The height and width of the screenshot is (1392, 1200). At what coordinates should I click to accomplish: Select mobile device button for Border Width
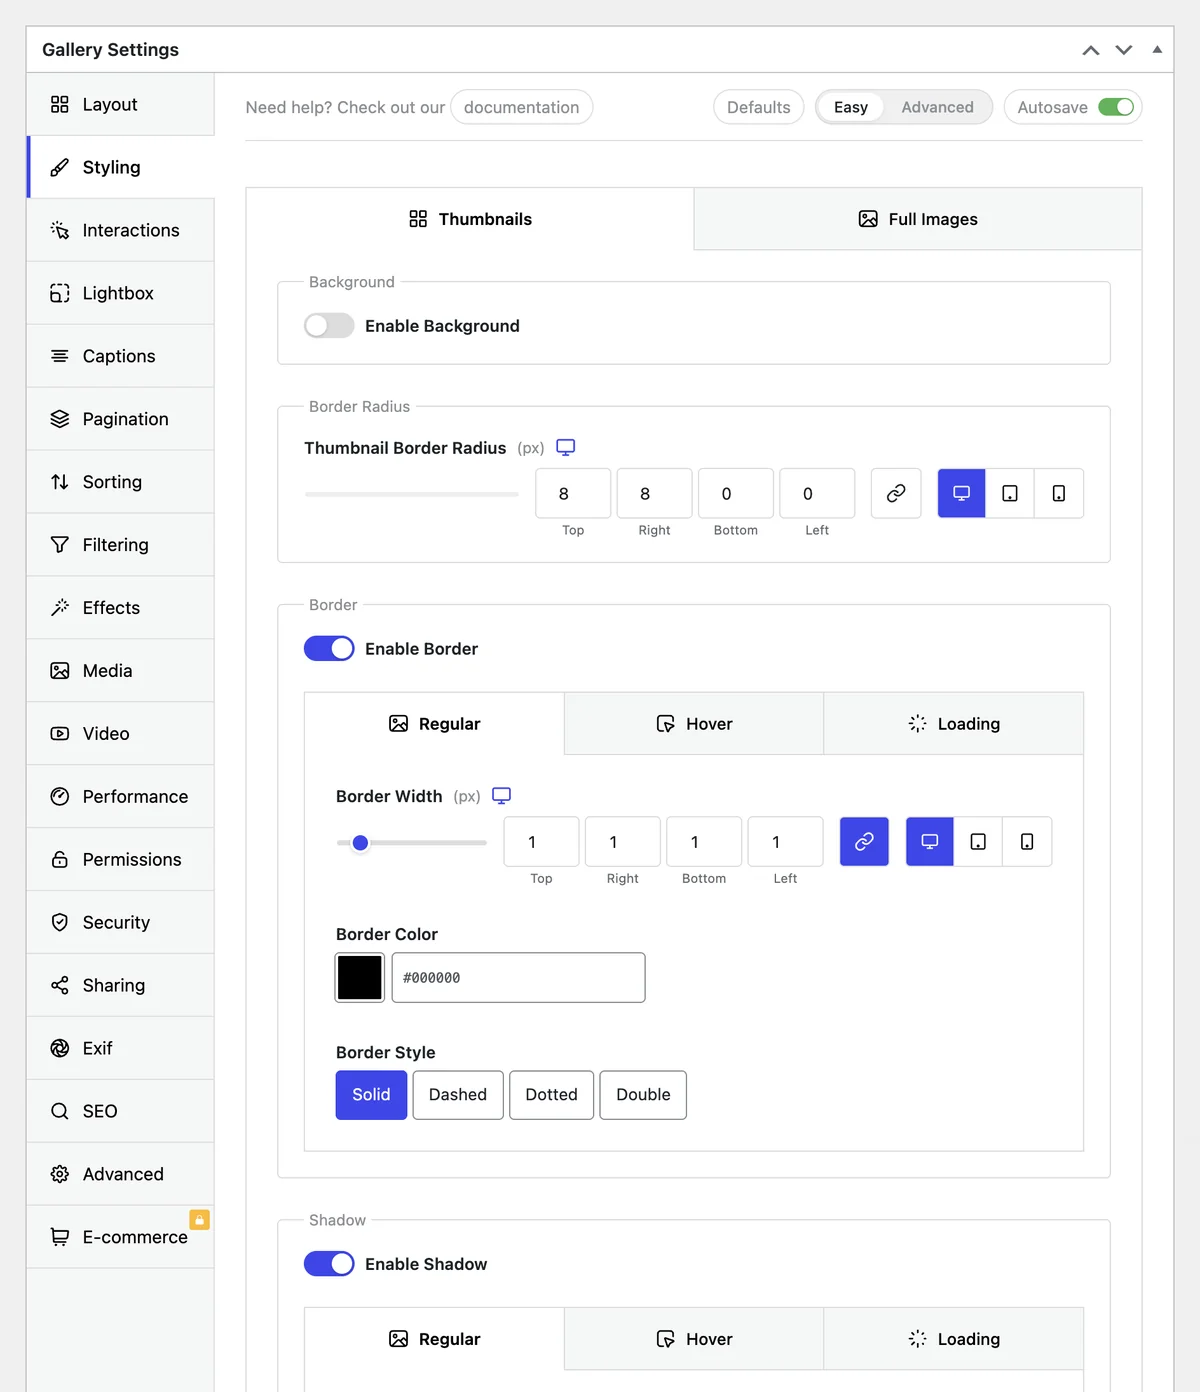click(1027, 841)
